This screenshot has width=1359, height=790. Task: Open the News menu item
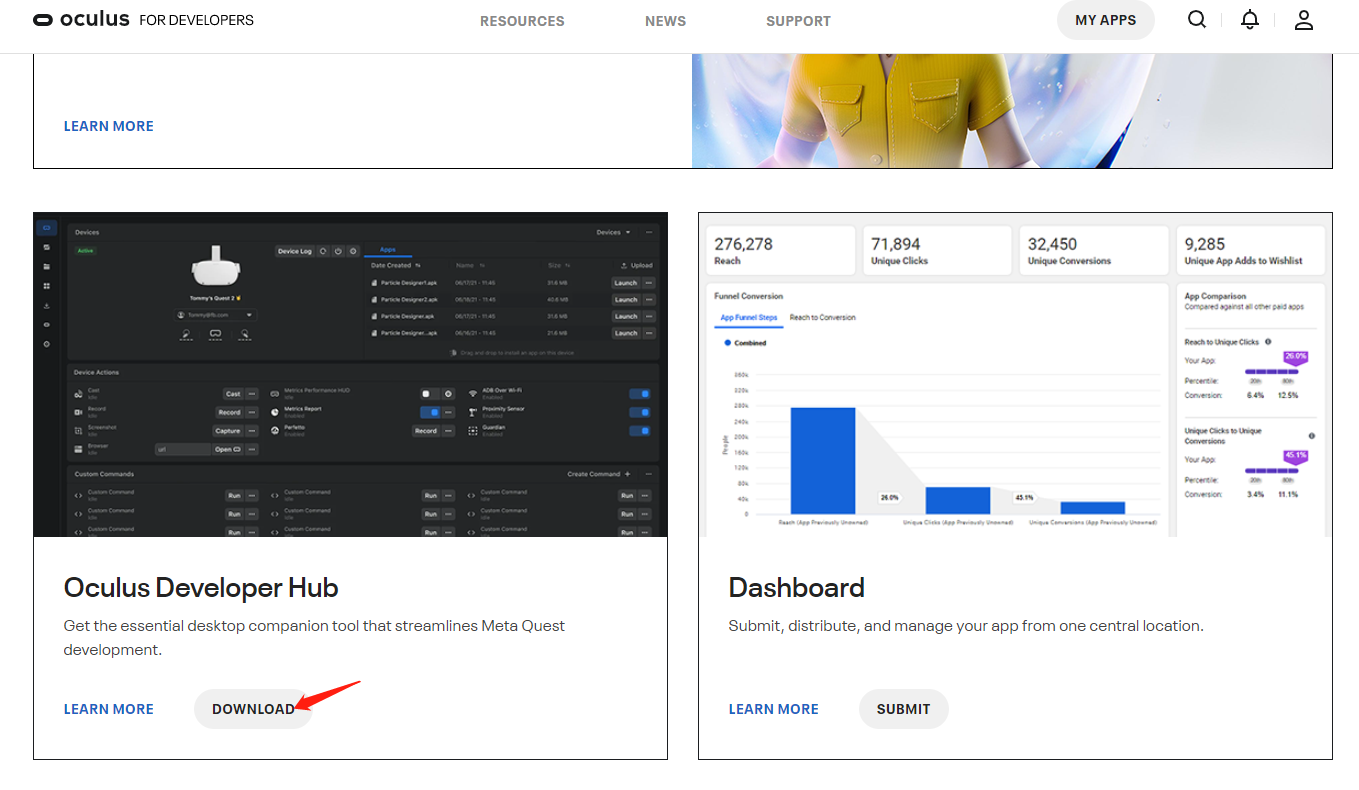(x=665, y=21)
